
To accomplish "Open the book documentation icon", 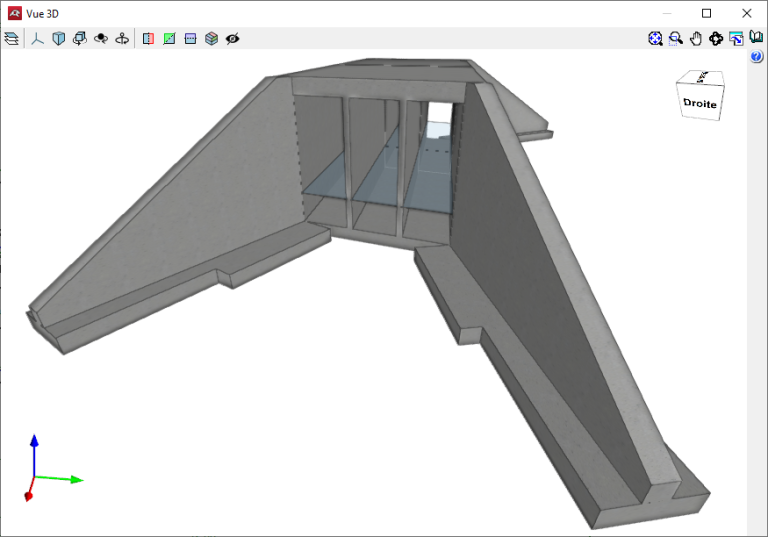I will click(756, 37).
